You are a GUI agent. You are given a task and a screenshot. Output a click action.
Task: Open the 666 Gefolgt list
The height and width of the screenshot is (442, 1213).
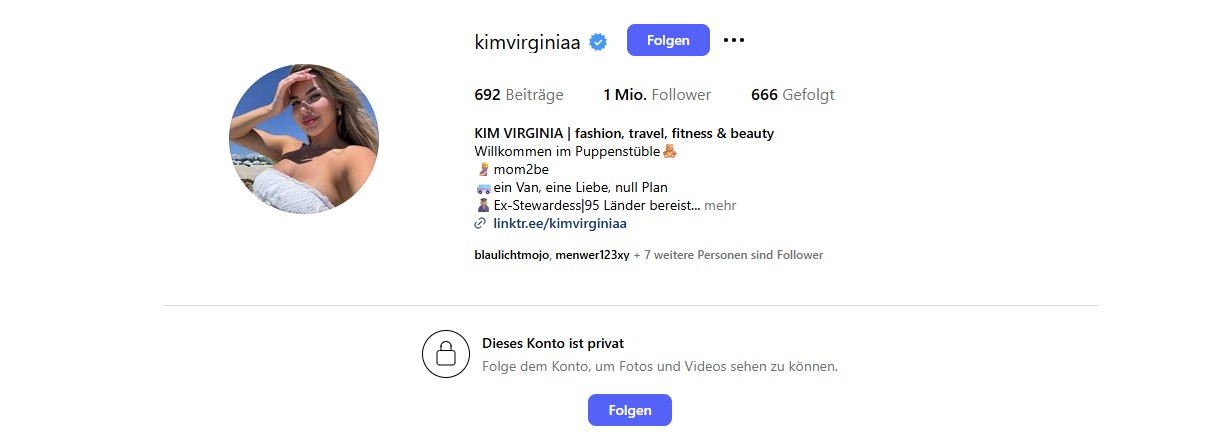pos(793,95)
